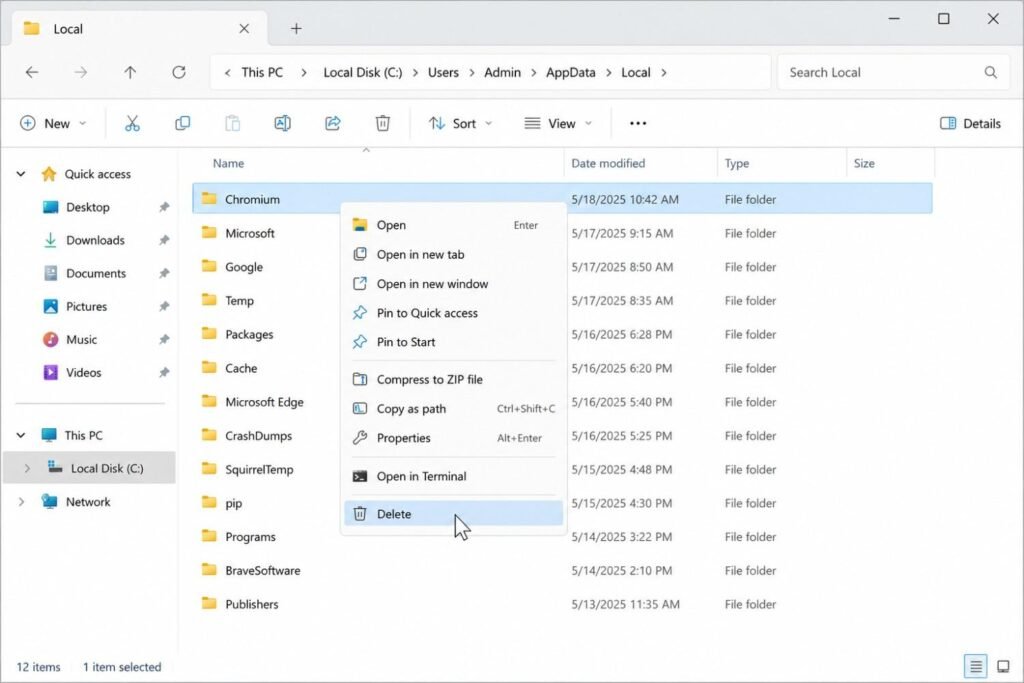This screenshot has width=1024, height=683.
Task: Select the Temp folder name
Action: (239, 300)
